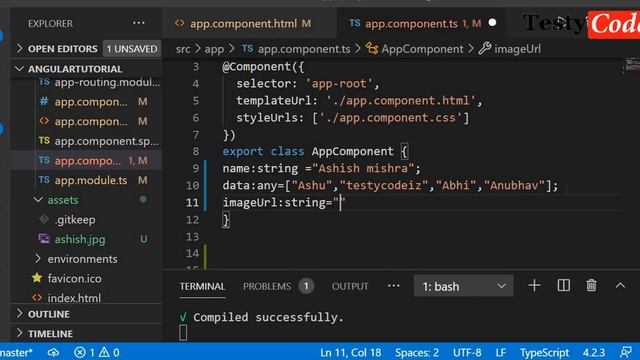640x360 pixels.
Task: Place cursor in imageUrl string on line 11
Action: (x=340, y=202)
